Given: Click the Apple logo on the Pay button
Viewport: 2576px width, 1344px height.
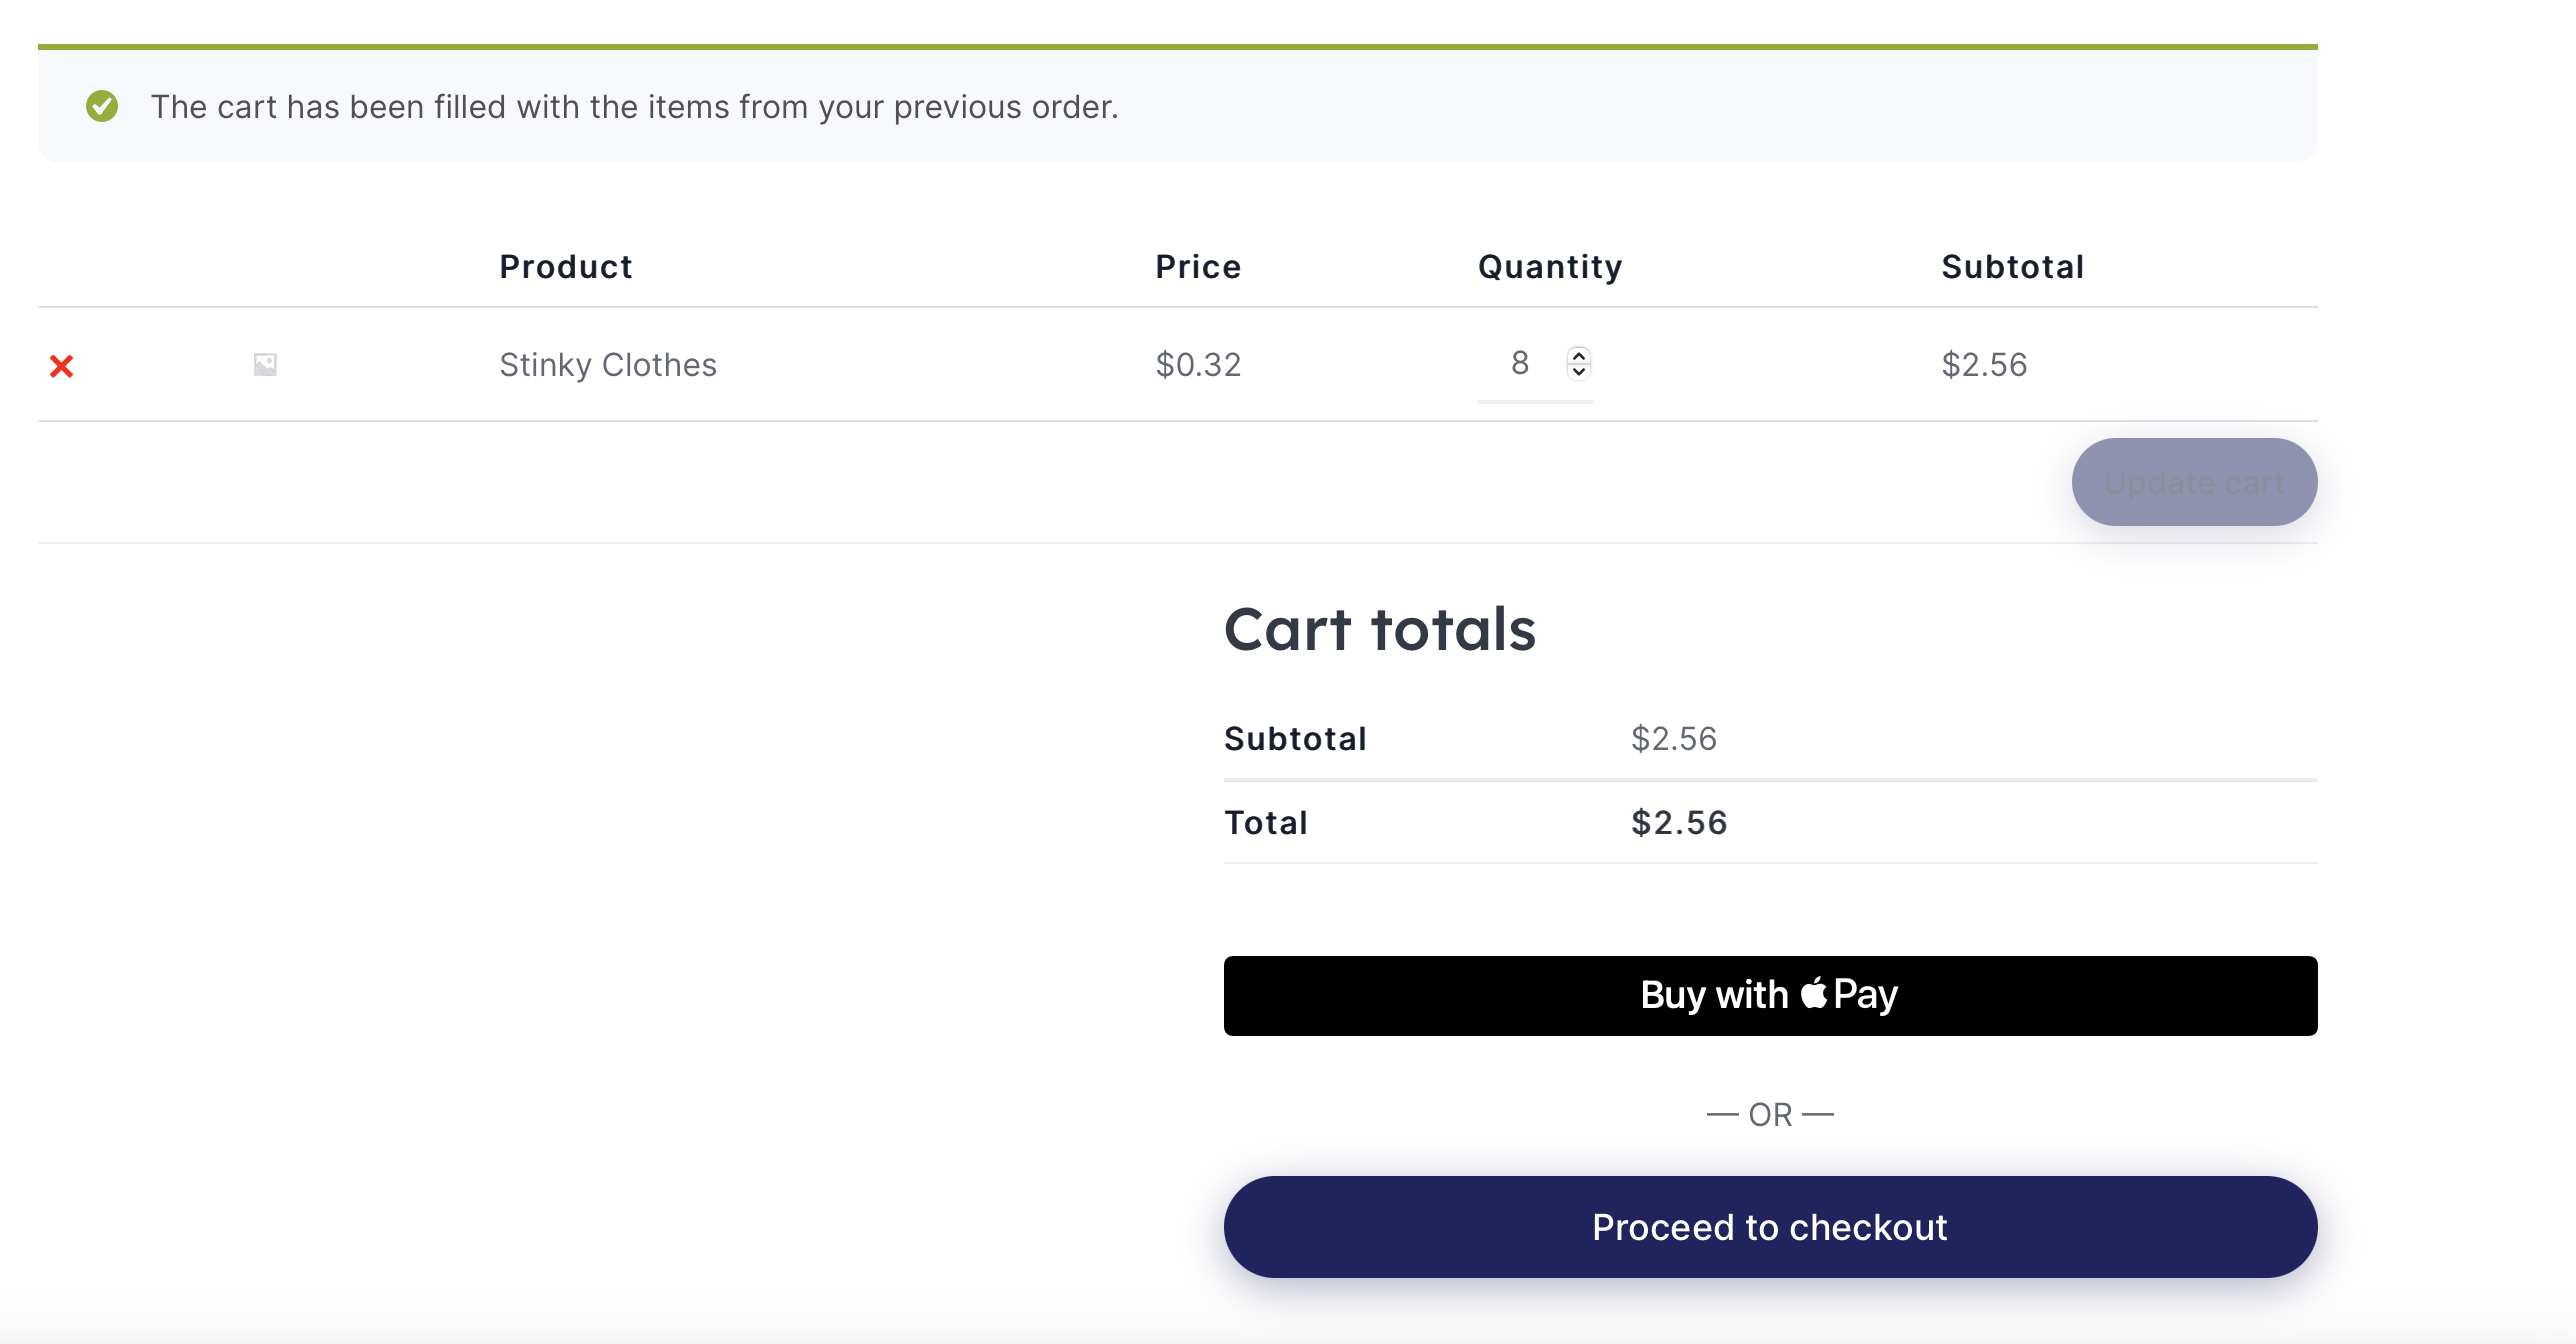Looking at the screenshot, I should (x=1814, y=993).
